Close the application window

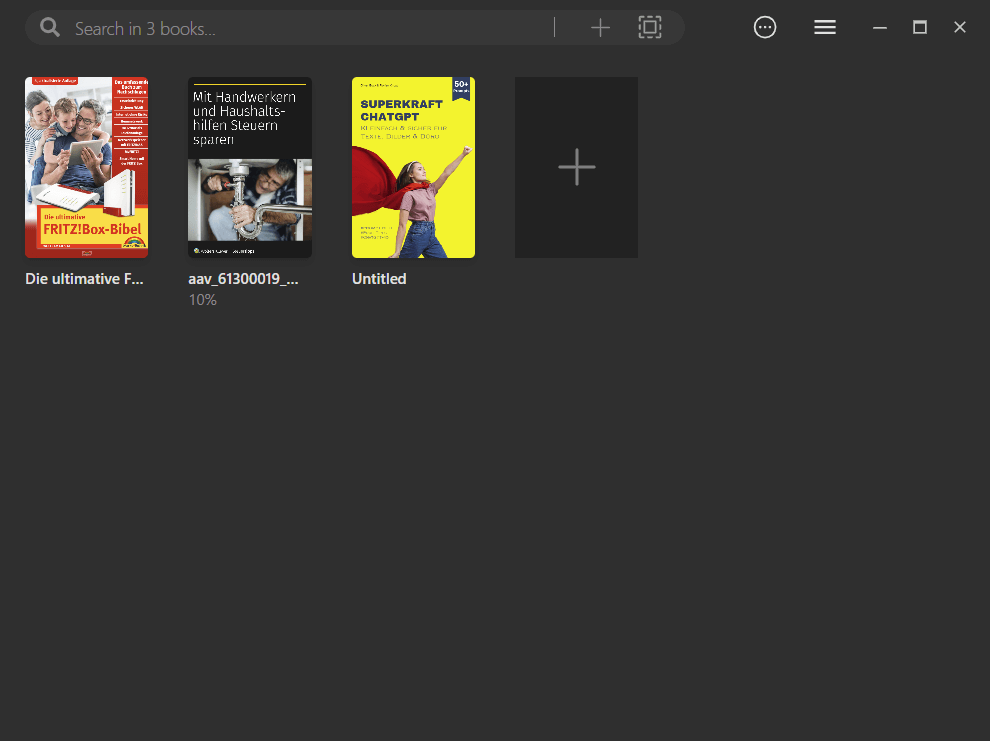coord(959,27)
